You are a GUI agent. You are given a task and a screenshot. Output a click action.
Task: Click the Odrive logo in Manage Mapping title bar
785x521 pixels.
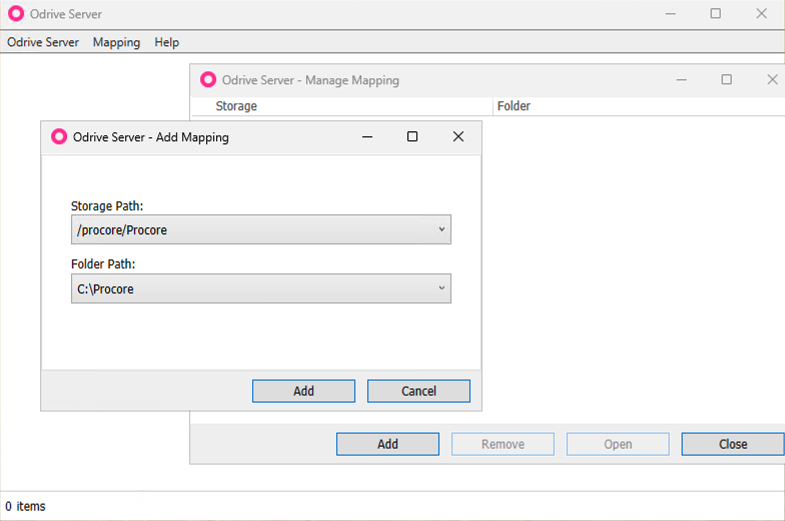(208, 80)
